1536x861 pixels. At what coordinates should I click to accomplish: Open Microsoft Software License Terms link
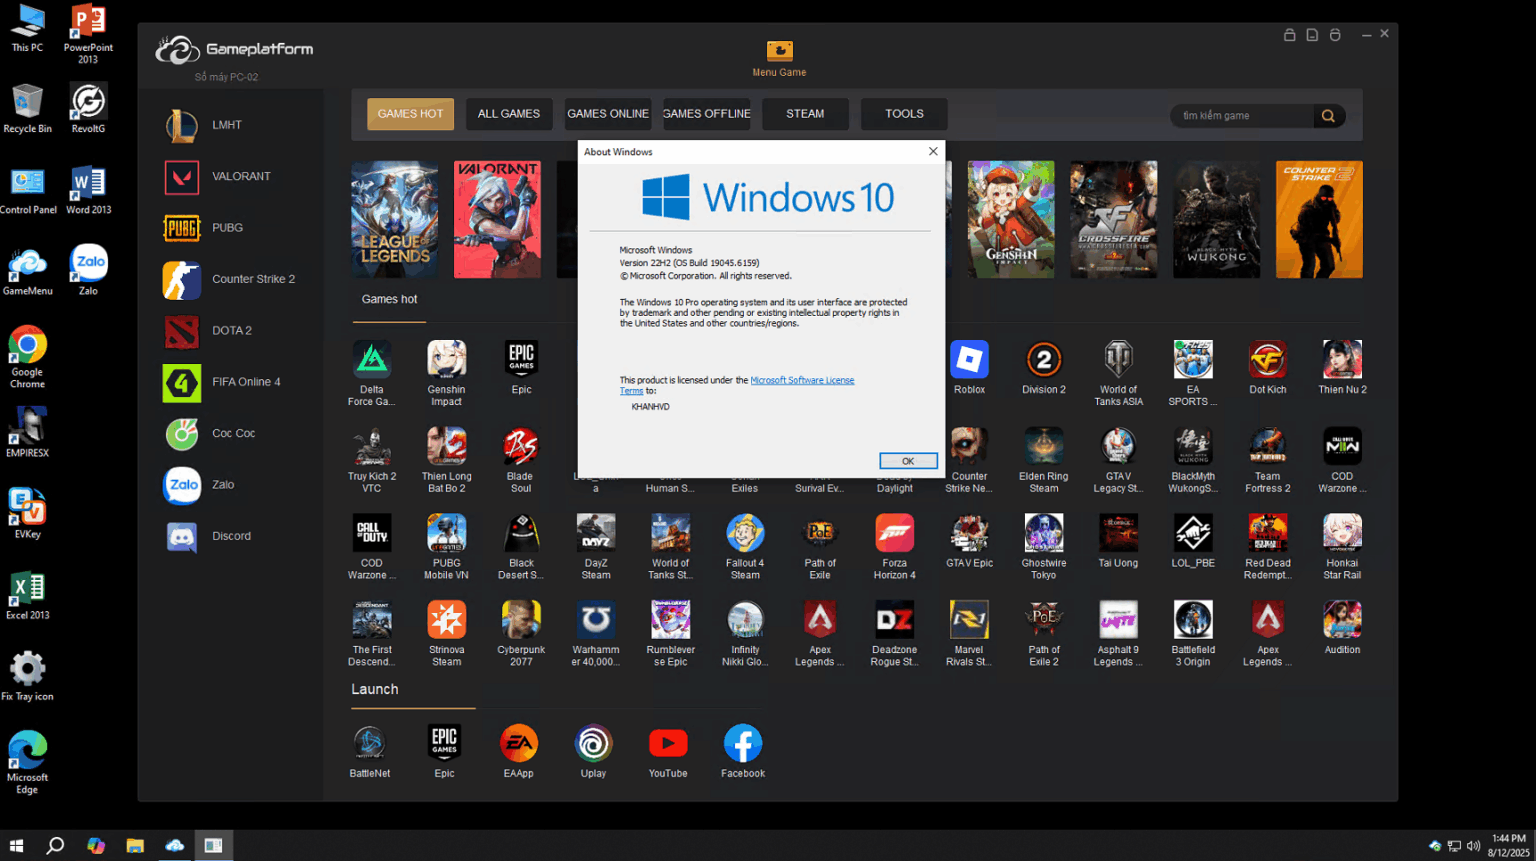point(802,380)
